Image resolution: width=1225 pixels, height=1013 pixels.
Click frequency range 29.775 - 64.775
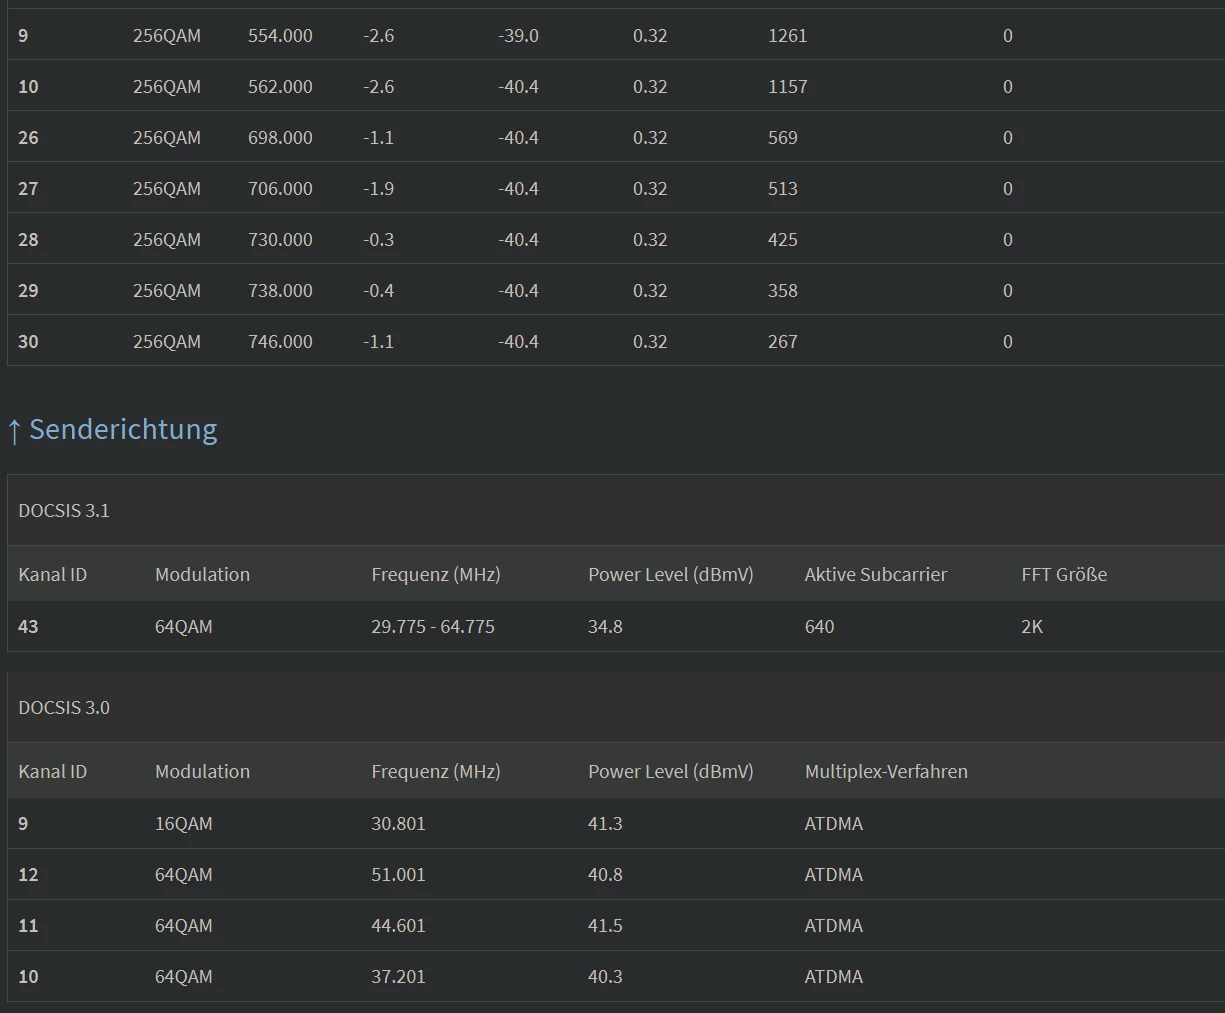tap(433, 626)
